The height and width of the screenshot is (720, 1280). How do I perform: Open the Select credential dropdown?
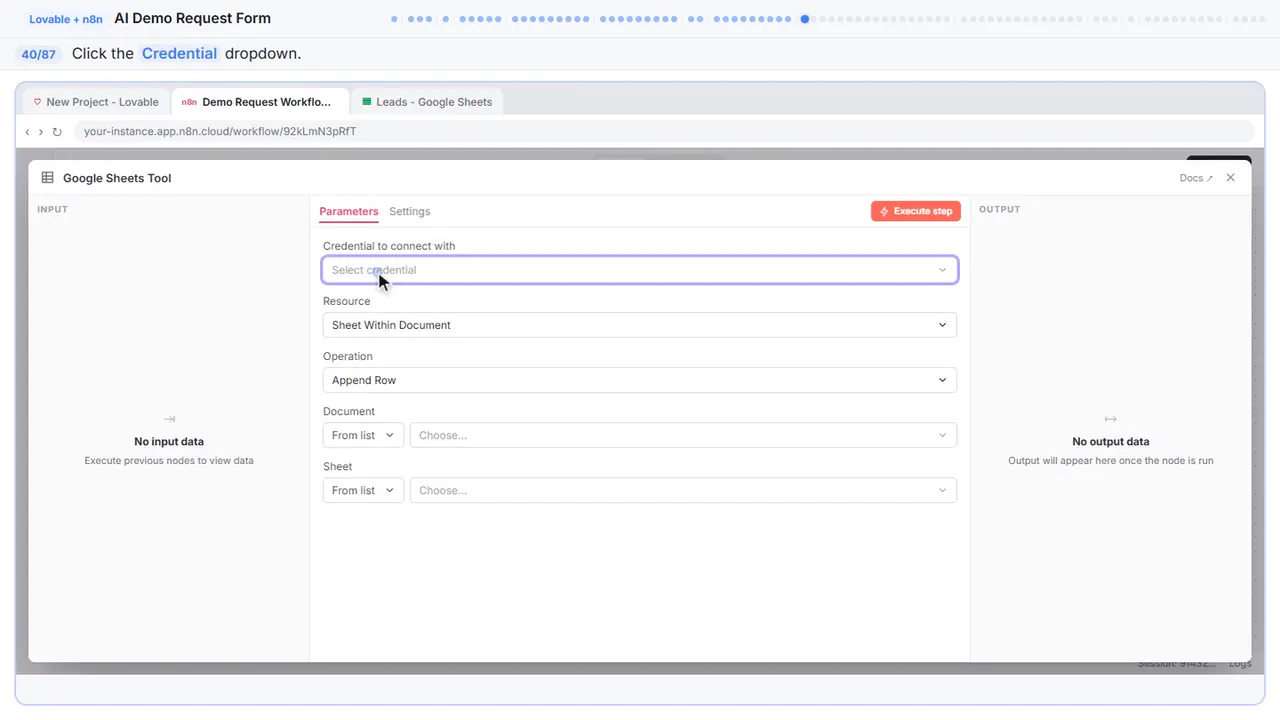coord(640,270)
